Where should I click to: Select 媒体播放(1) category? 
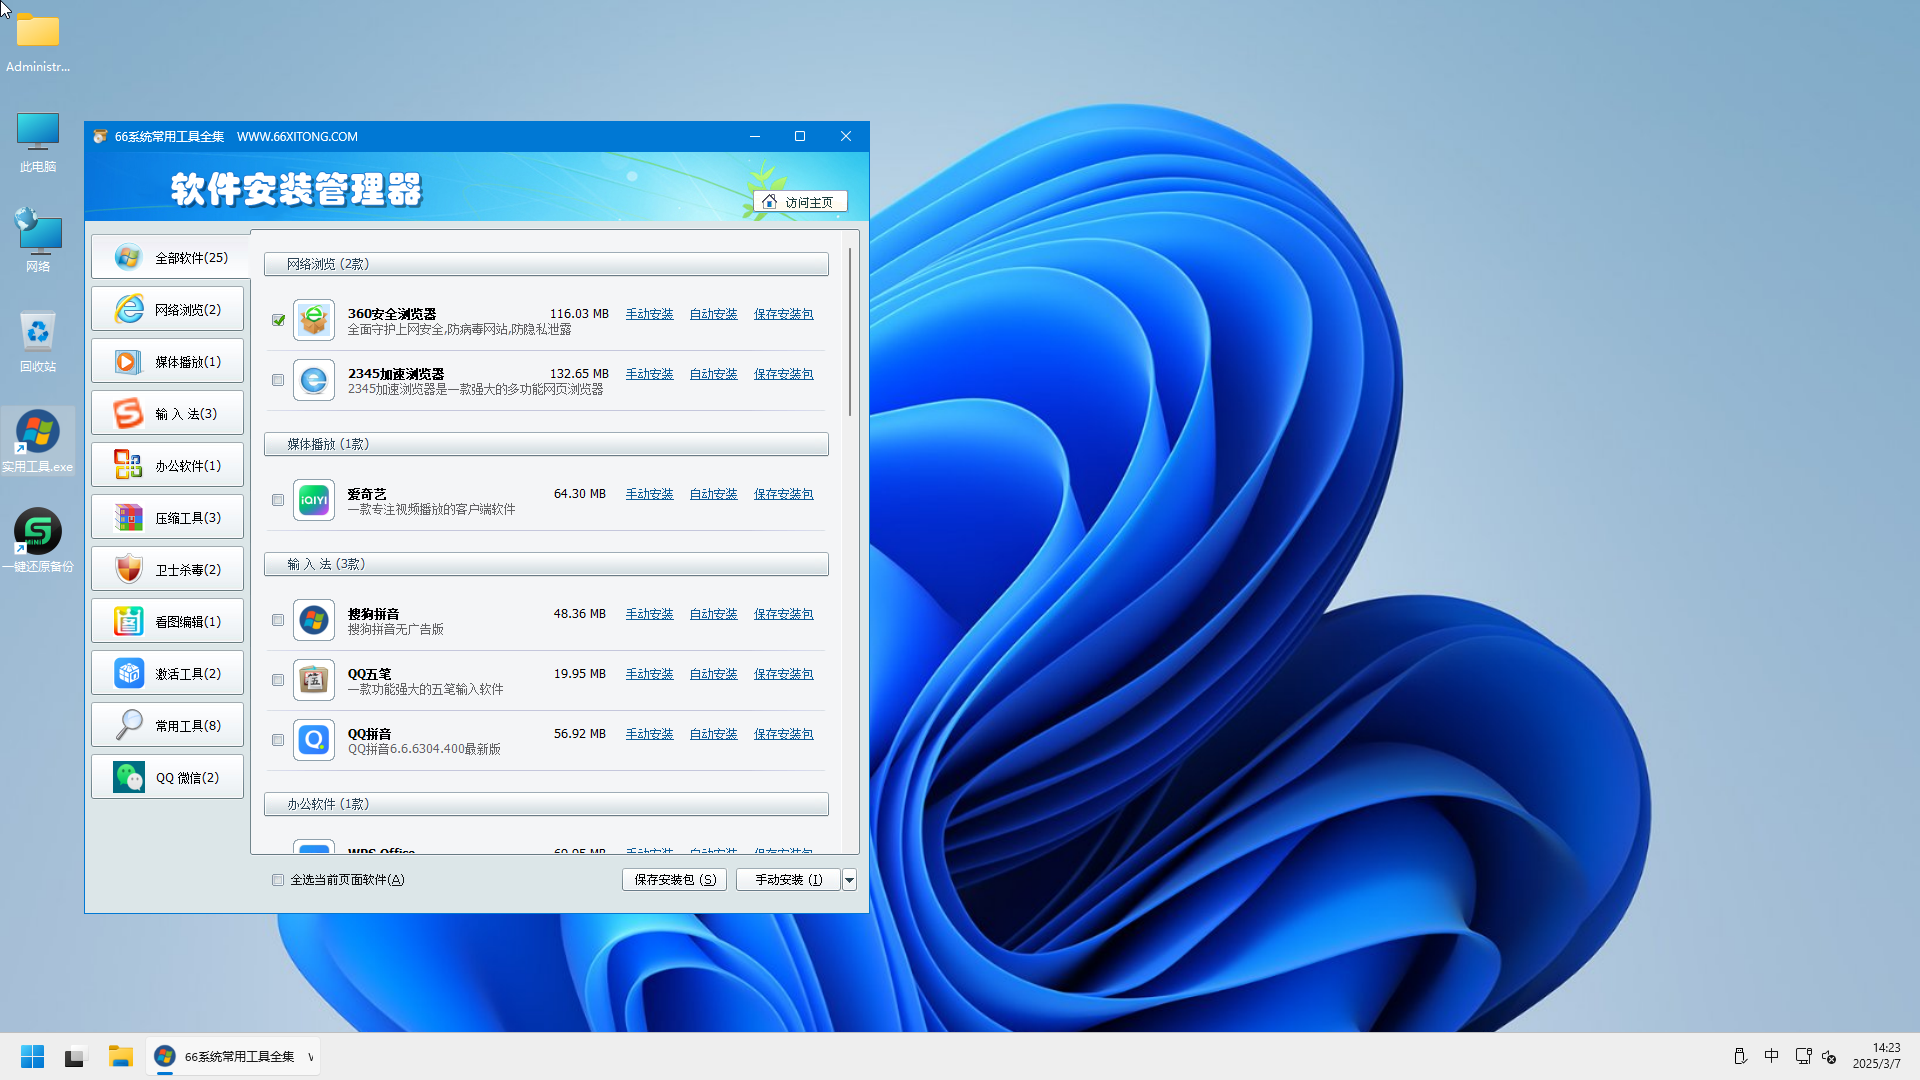click(x=167, y=361)
